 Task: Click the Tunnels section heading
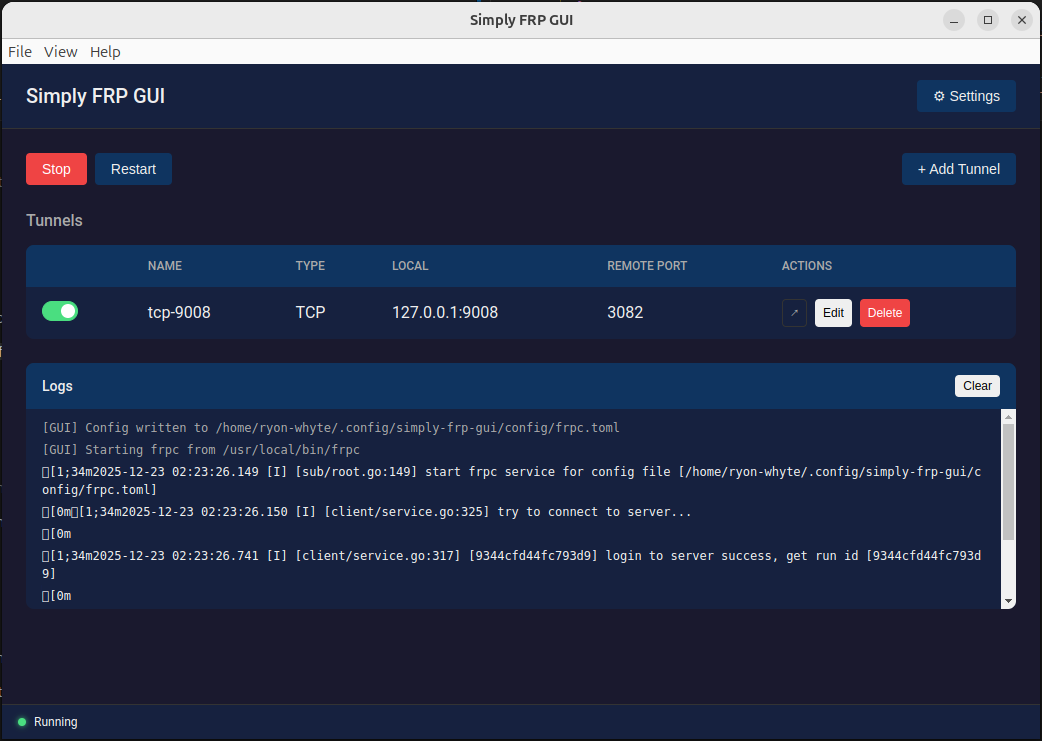click(54, 220)
